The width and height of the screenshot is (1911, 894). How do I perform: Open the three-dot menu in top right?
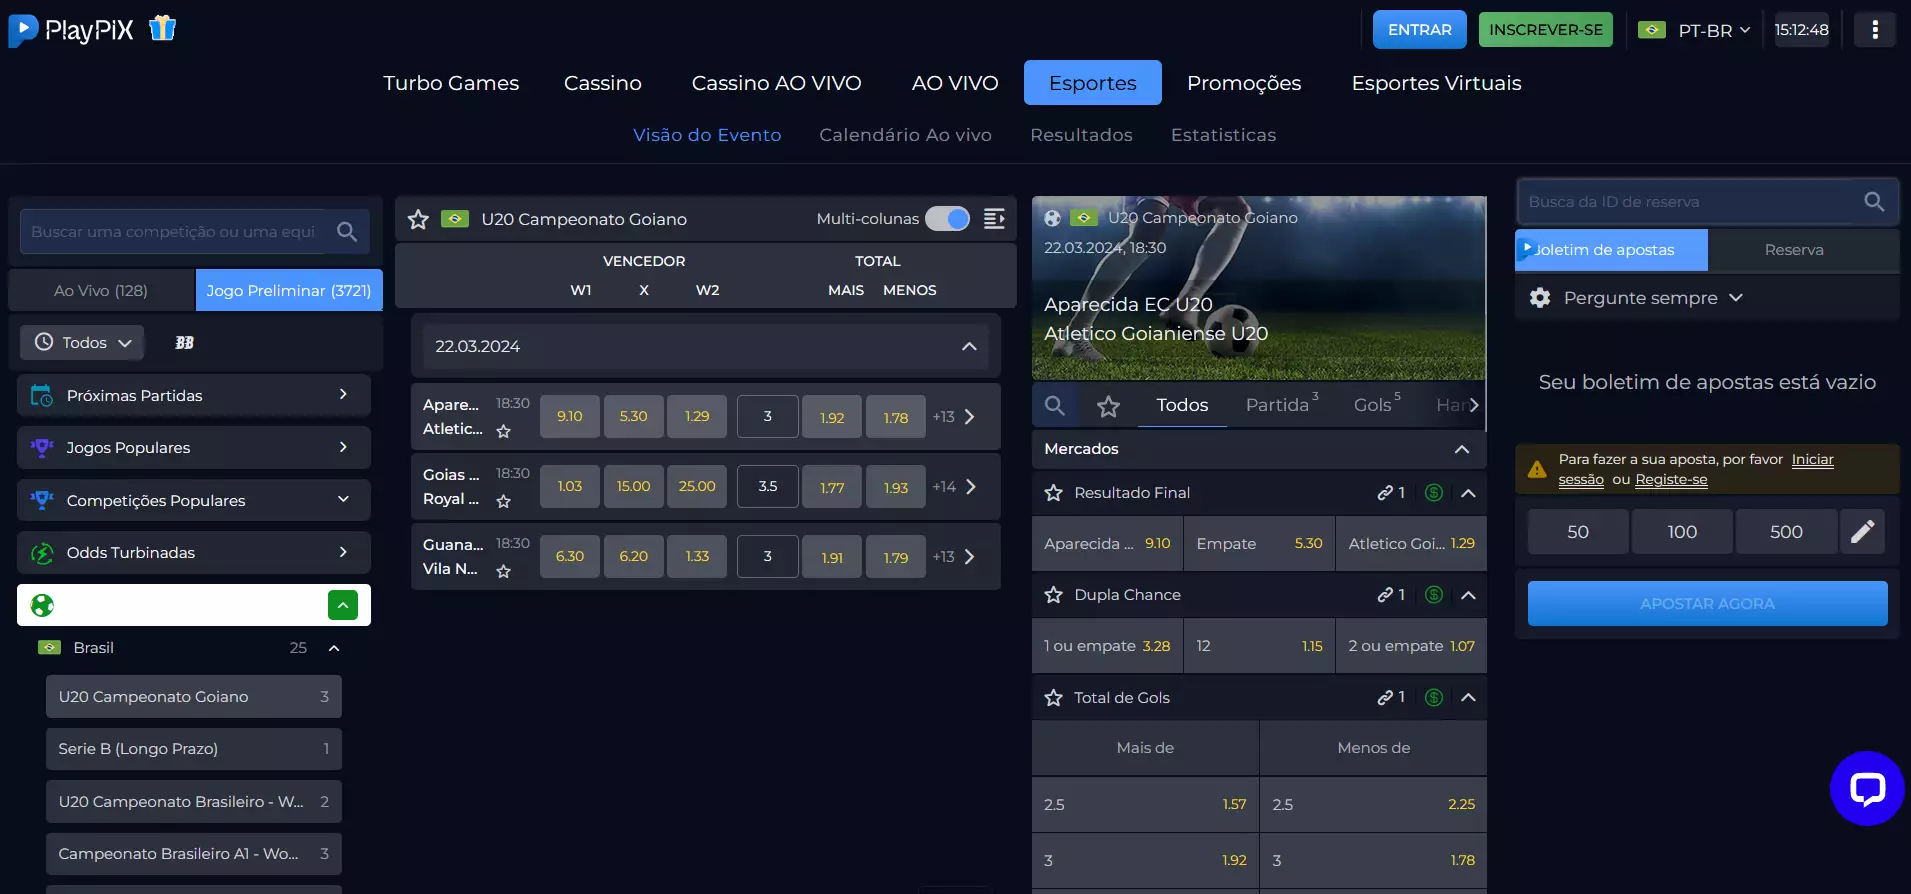[1874, 30]
